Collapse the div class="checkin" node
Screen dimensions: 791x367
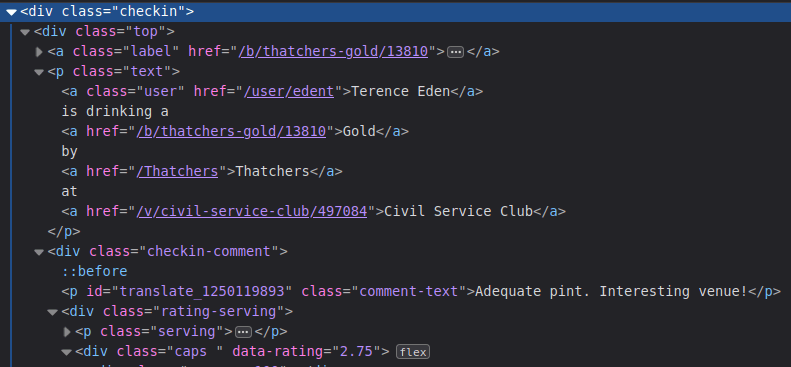point(12,12)
